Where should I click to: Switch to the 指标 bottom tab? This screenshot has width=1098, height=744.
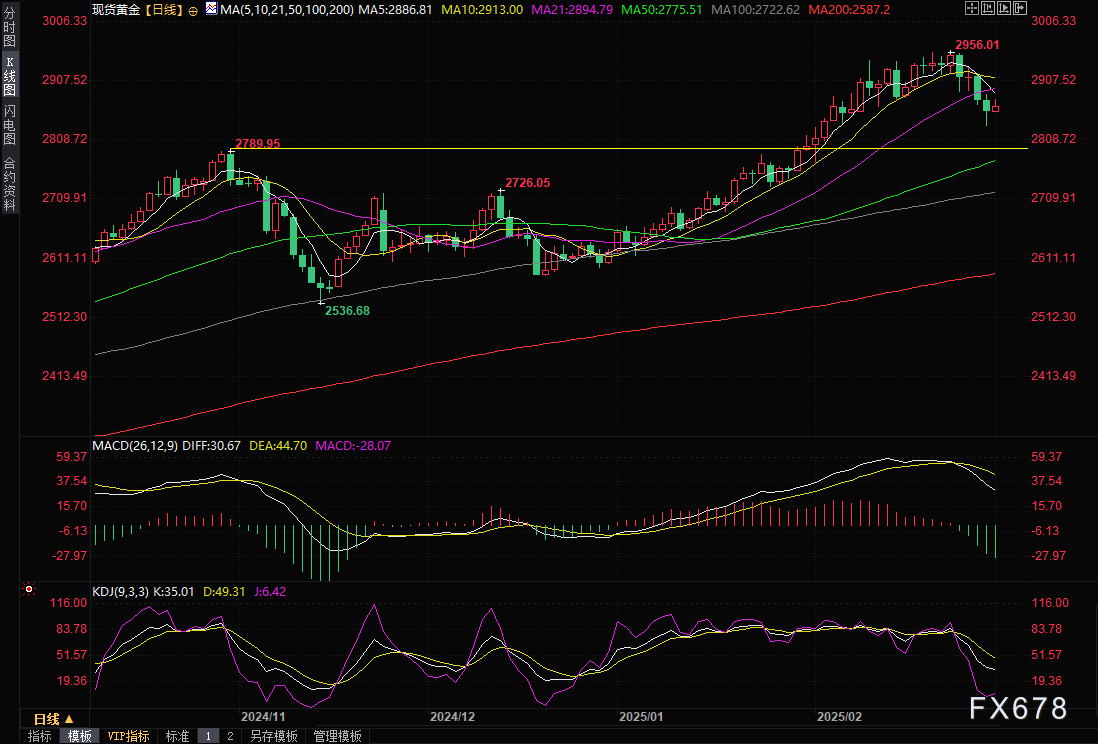pyautogui.click(x=40, y=736)
